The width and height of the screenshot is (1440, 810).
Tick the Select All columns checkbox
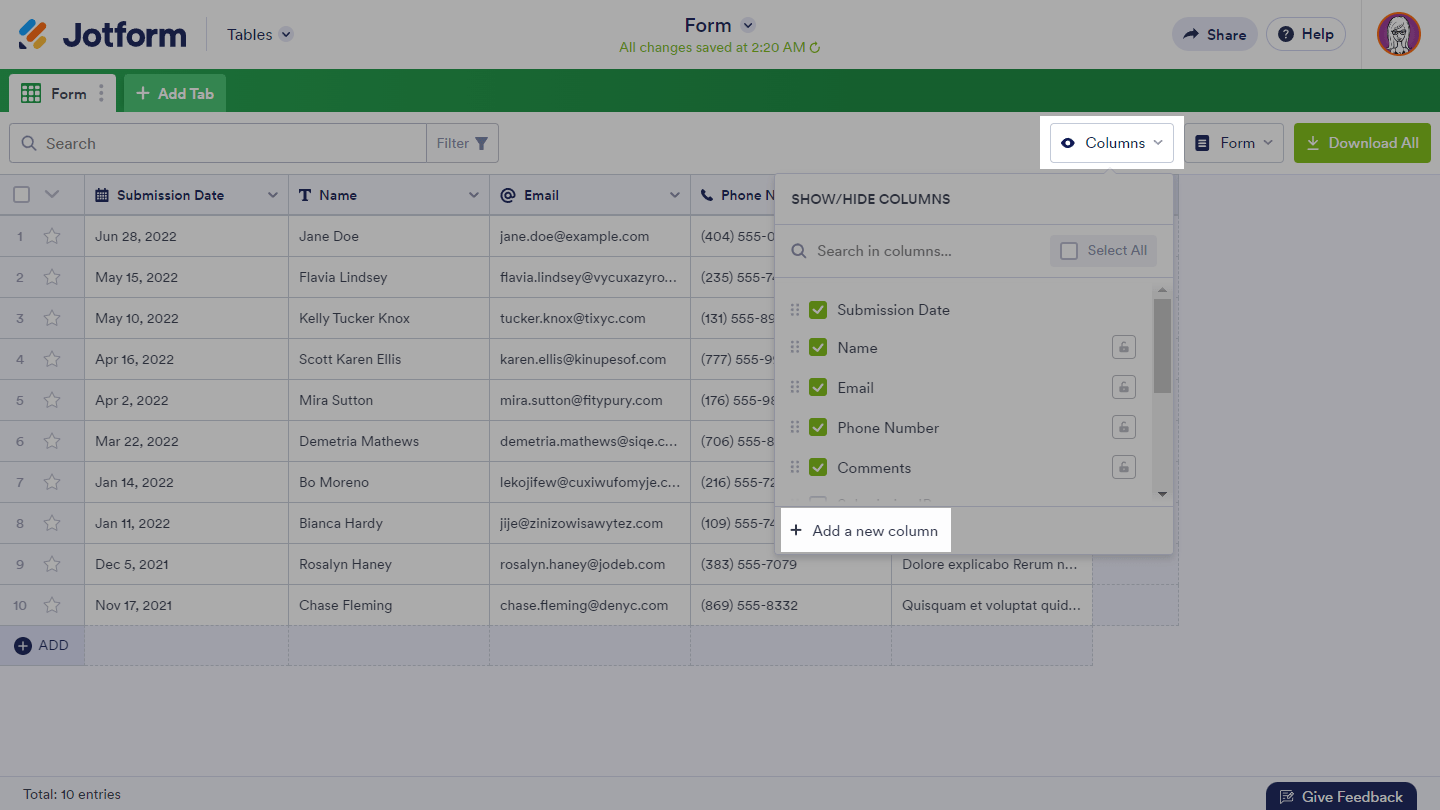tap(1069, 251)
